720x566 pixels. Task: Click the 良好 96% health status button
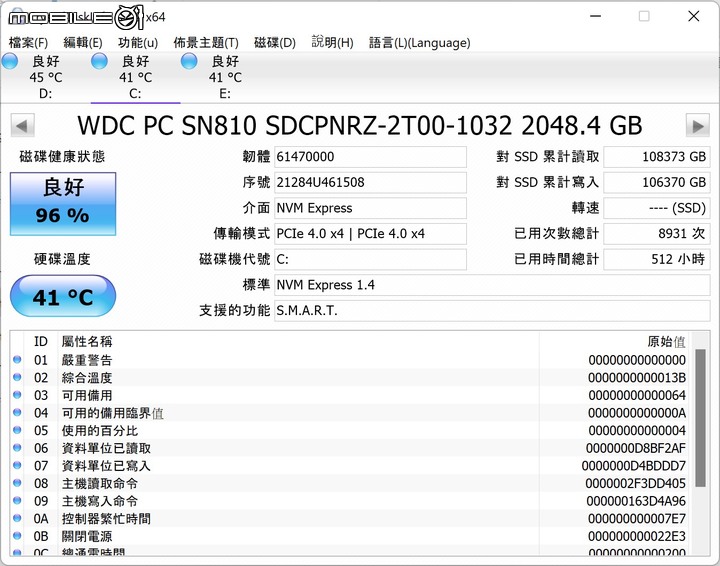(63, 204)
